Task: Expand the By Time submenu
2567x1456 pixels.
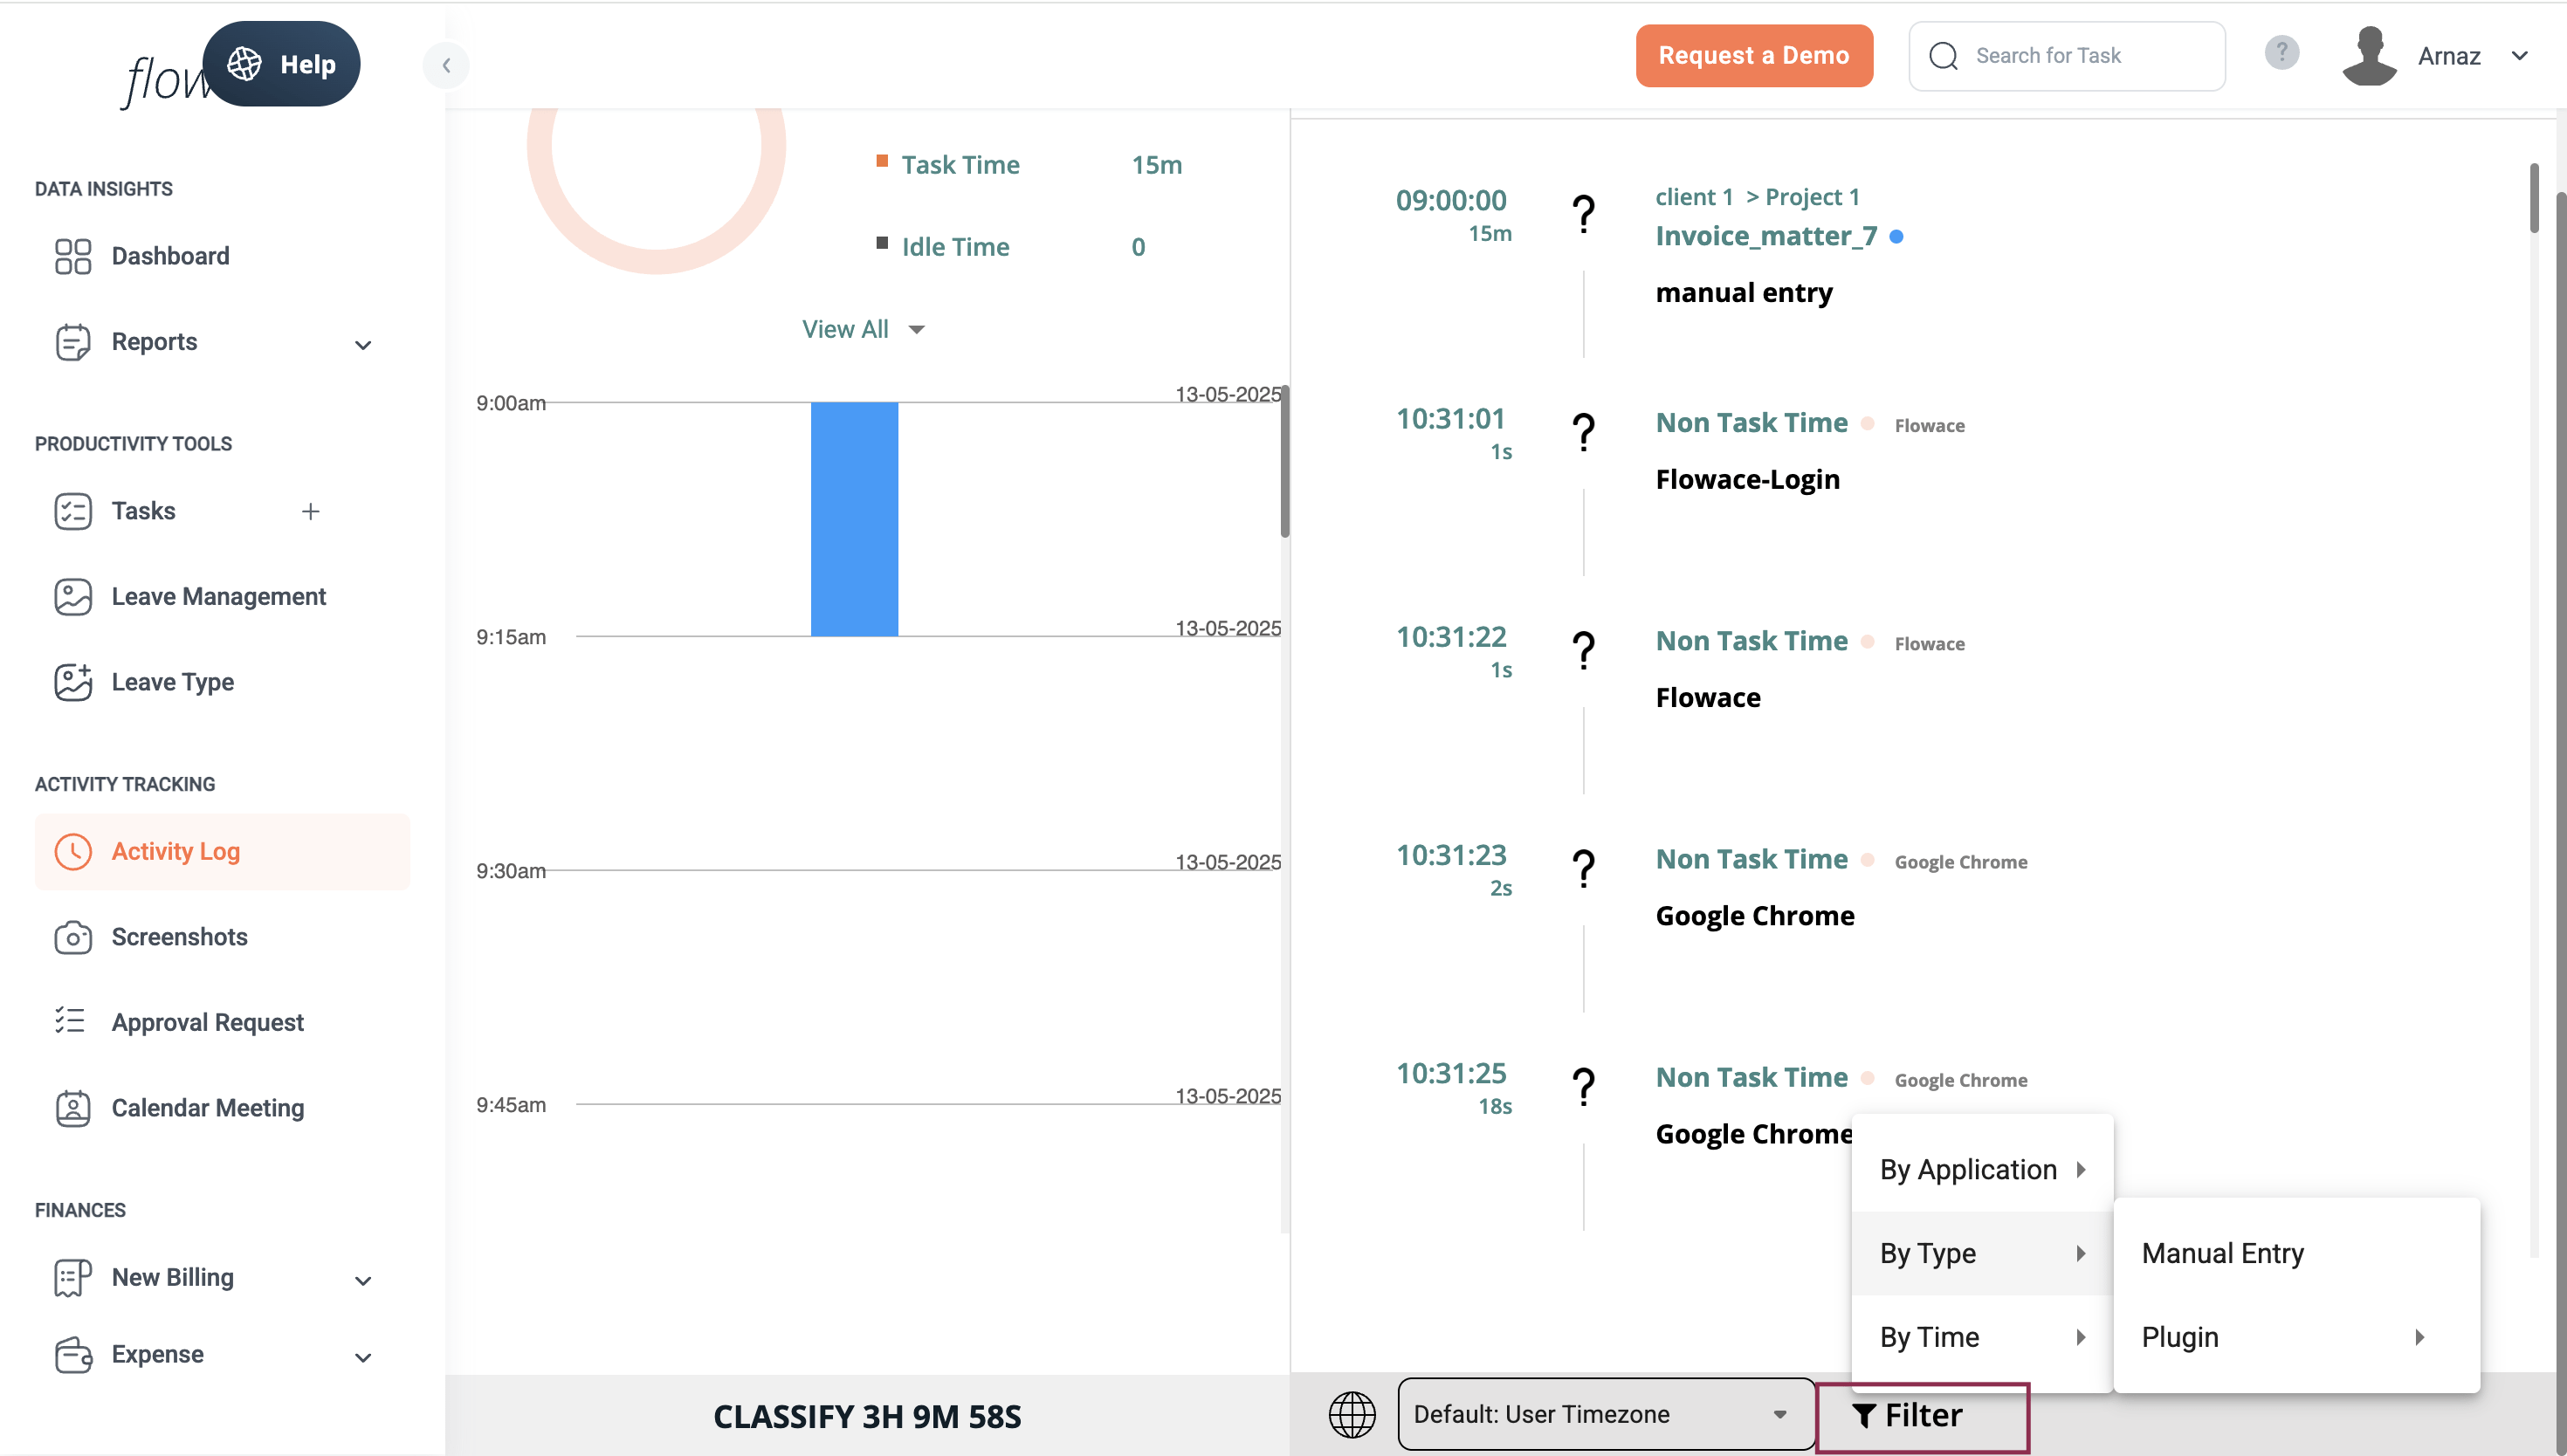Action: (x=1982, y=1337)
